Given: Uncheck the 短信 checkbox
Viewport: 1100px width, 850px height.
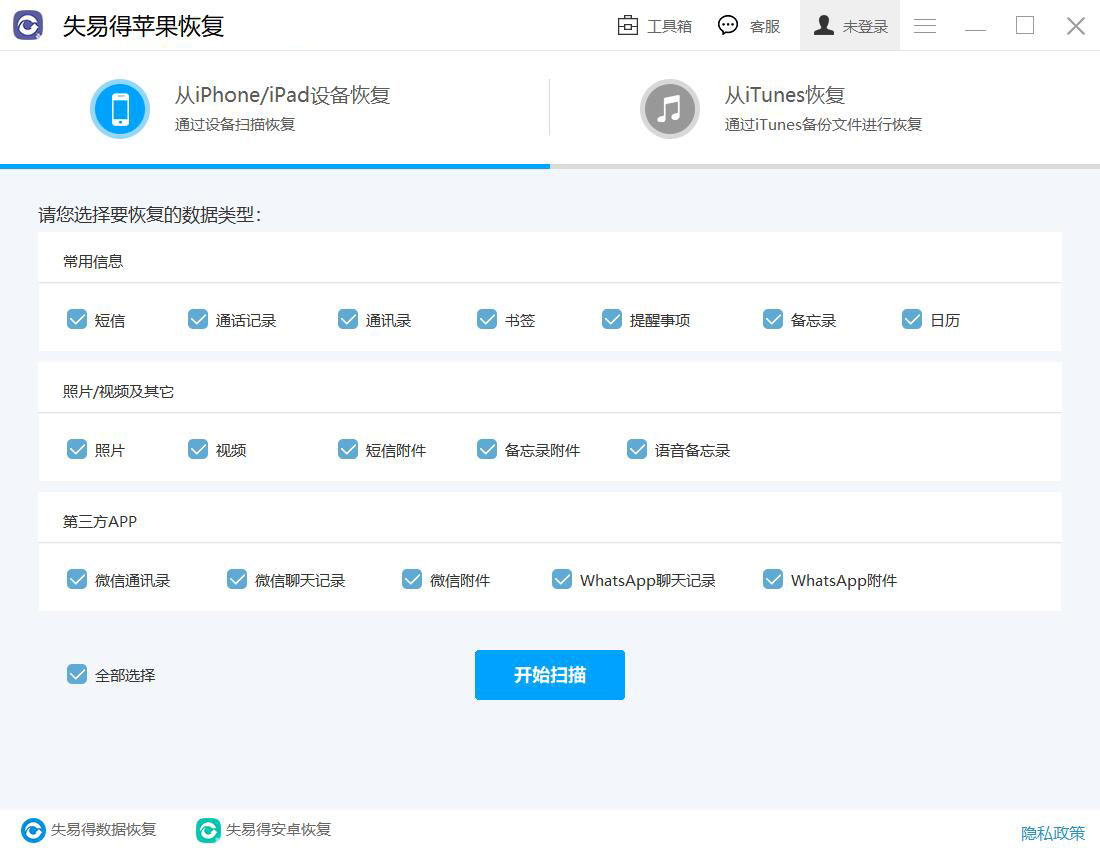Looking at the screenshot, I should coord(76,319).
